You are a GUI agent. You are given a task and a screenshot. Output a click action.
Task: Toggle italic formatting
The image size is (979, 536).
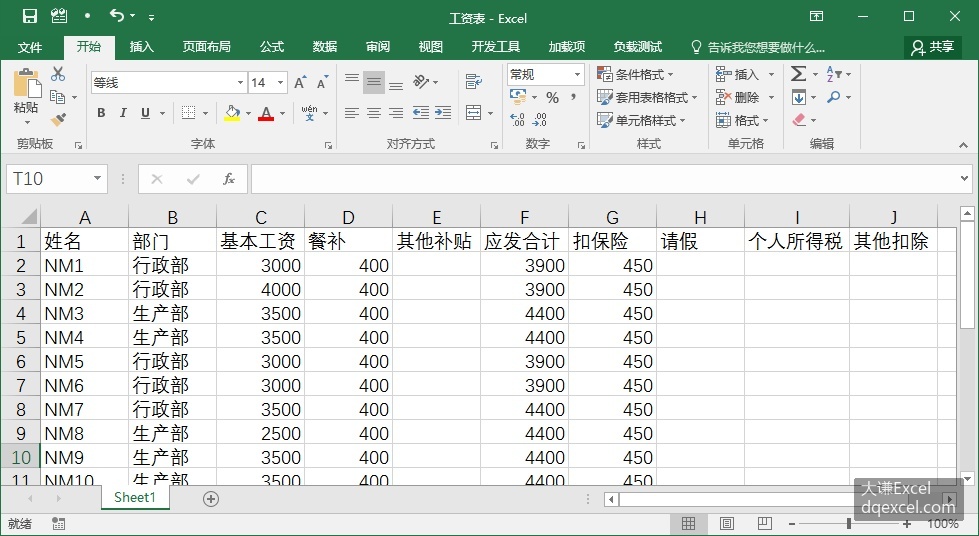tap(123, 112)
